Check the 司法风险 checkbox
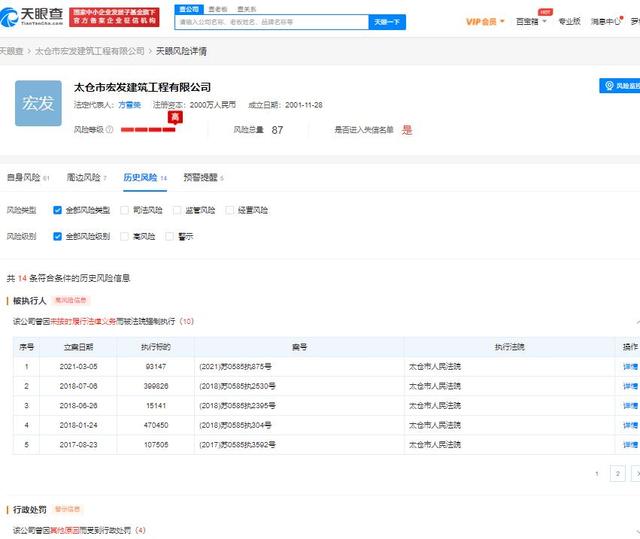The height and width of the screenshot is (539, 640). pyautogui.click(x=124, y=210)
